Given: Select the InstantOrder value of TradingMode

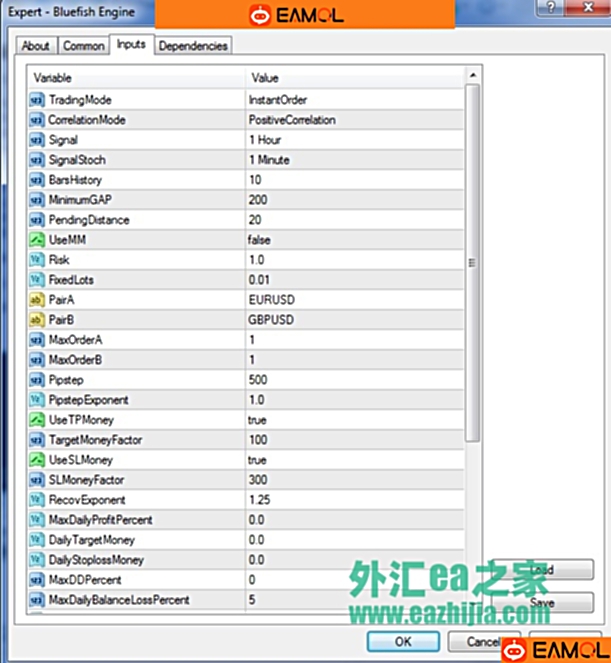Looking at the screenshot, I should (x=278, y=100).
